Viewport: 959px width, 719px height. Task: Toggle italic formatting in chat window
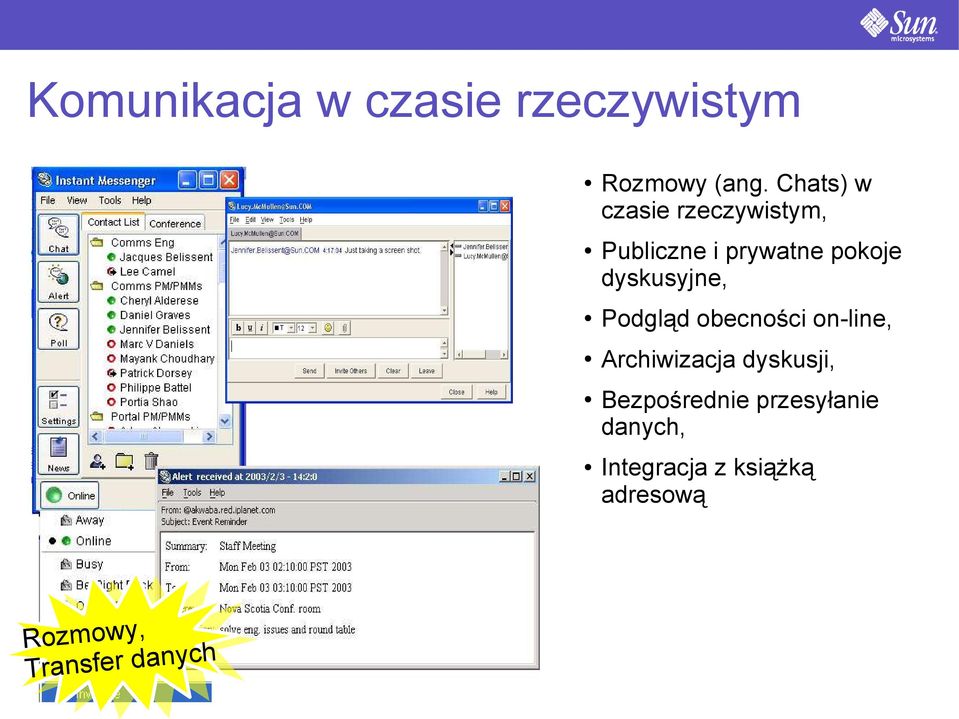261,328
